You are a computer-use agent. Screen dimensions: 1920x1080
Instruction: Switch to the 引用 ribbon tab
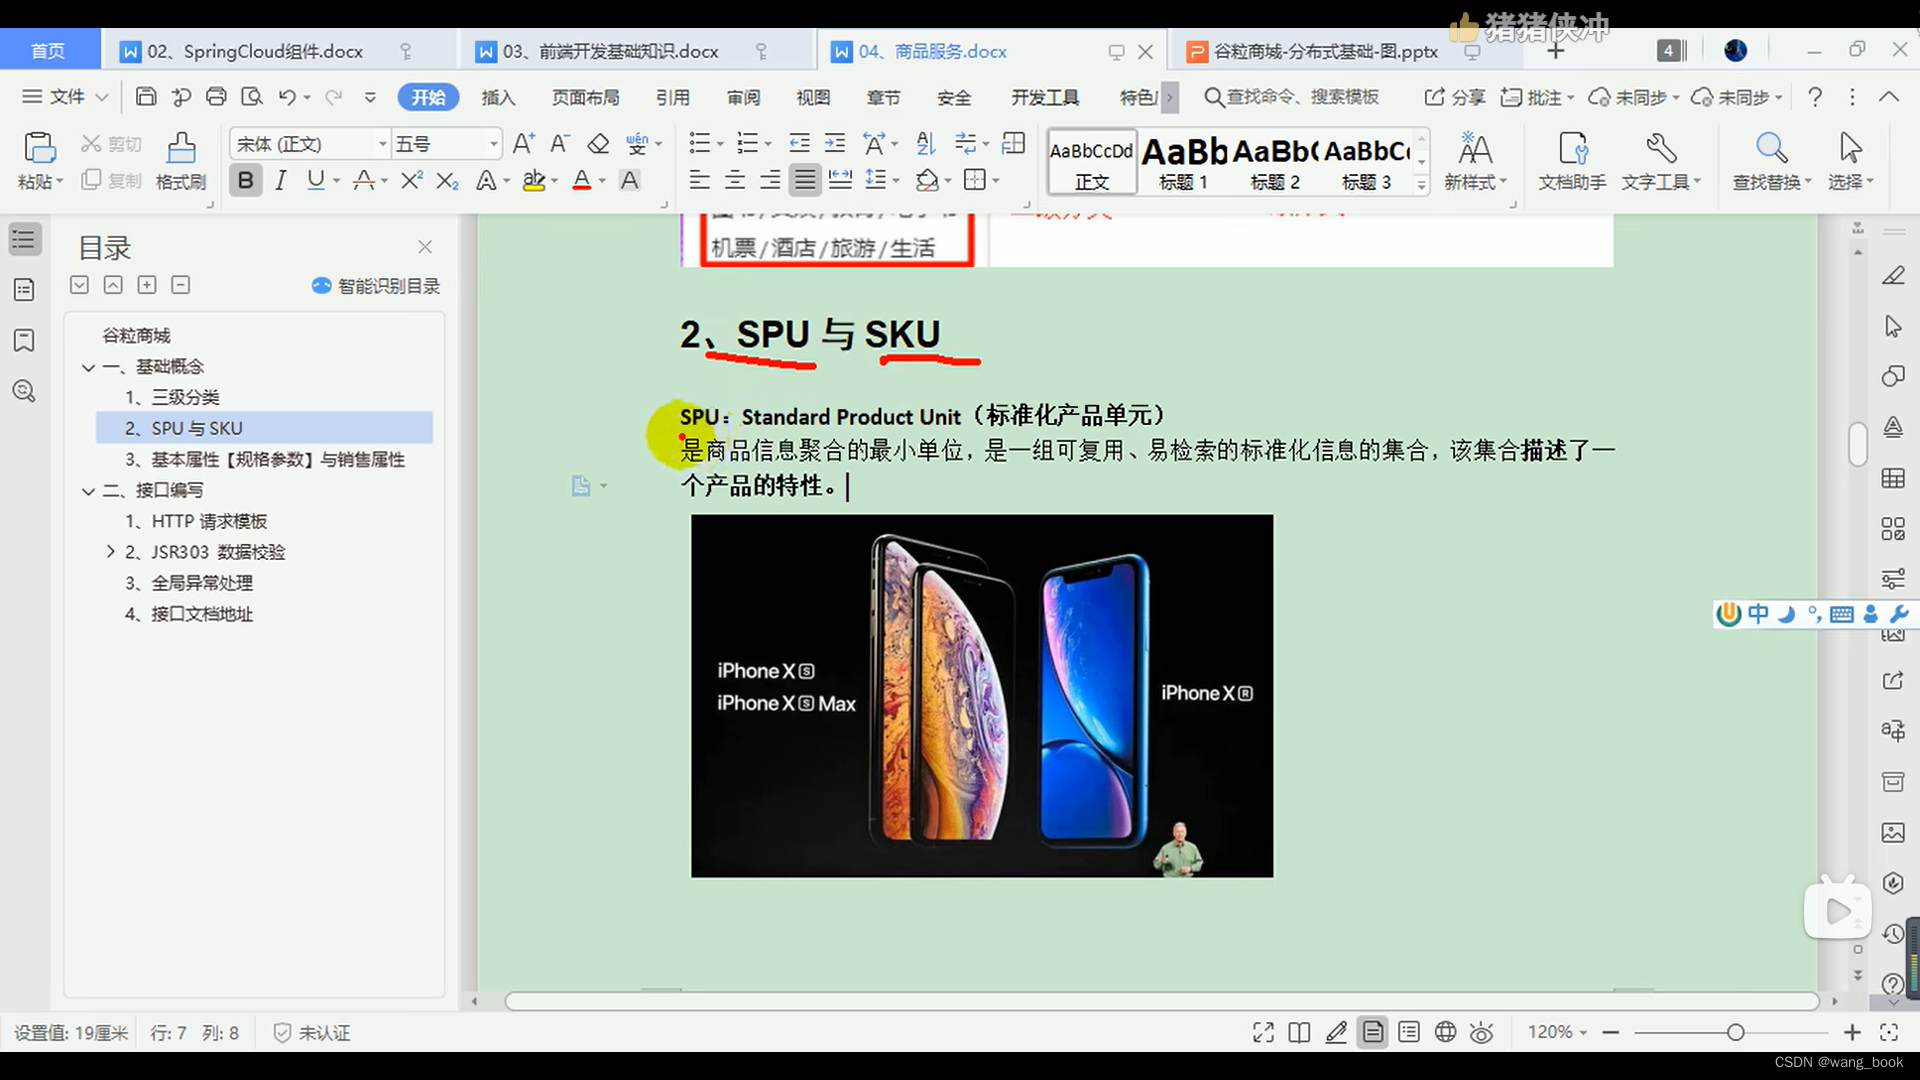pos(673,97)
